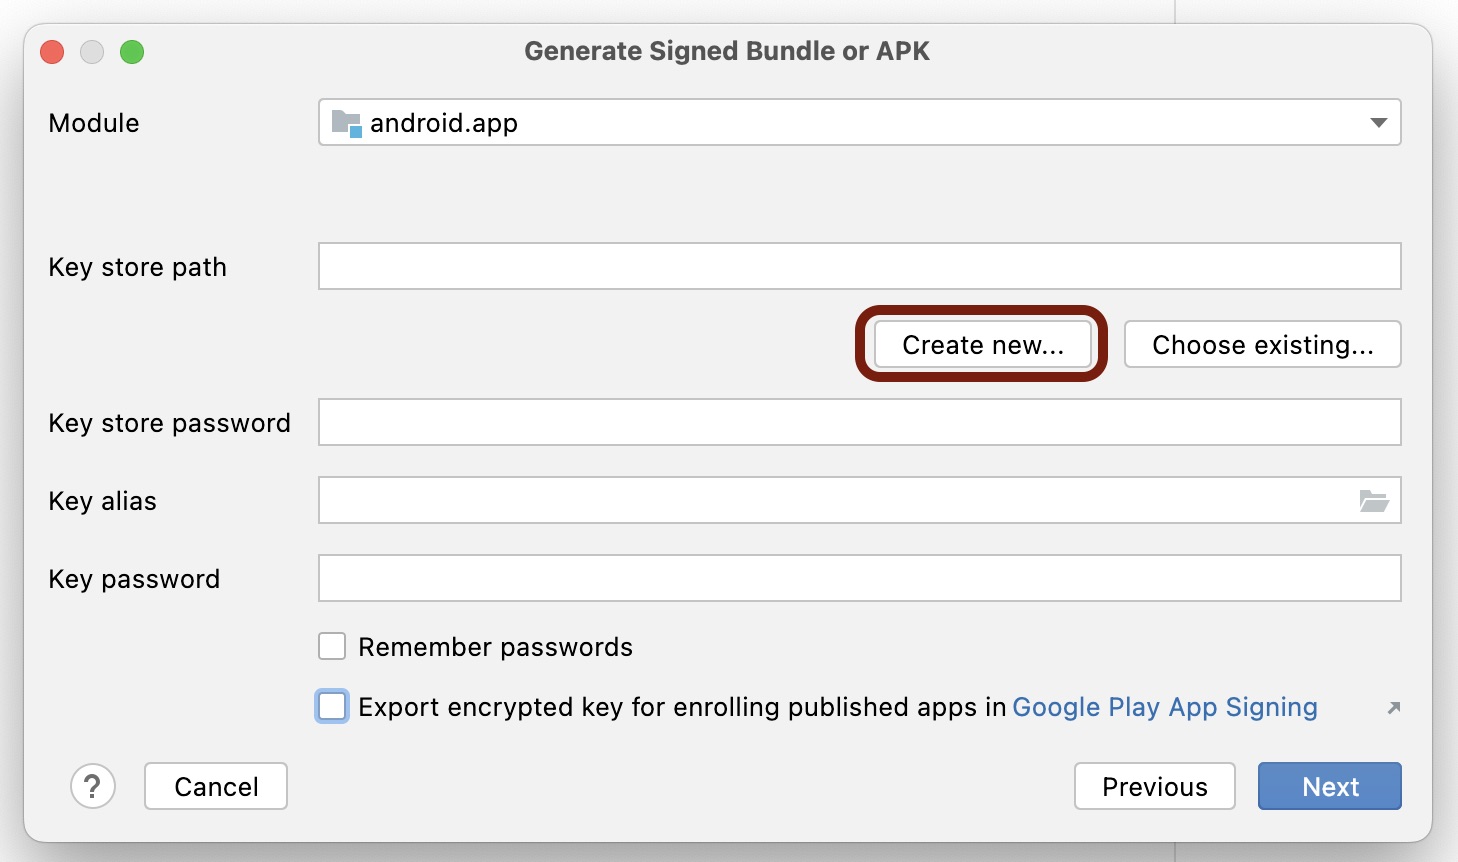The image size is (1458, 862).
Task: Click the help question mark icon
Action: (93, 786)
